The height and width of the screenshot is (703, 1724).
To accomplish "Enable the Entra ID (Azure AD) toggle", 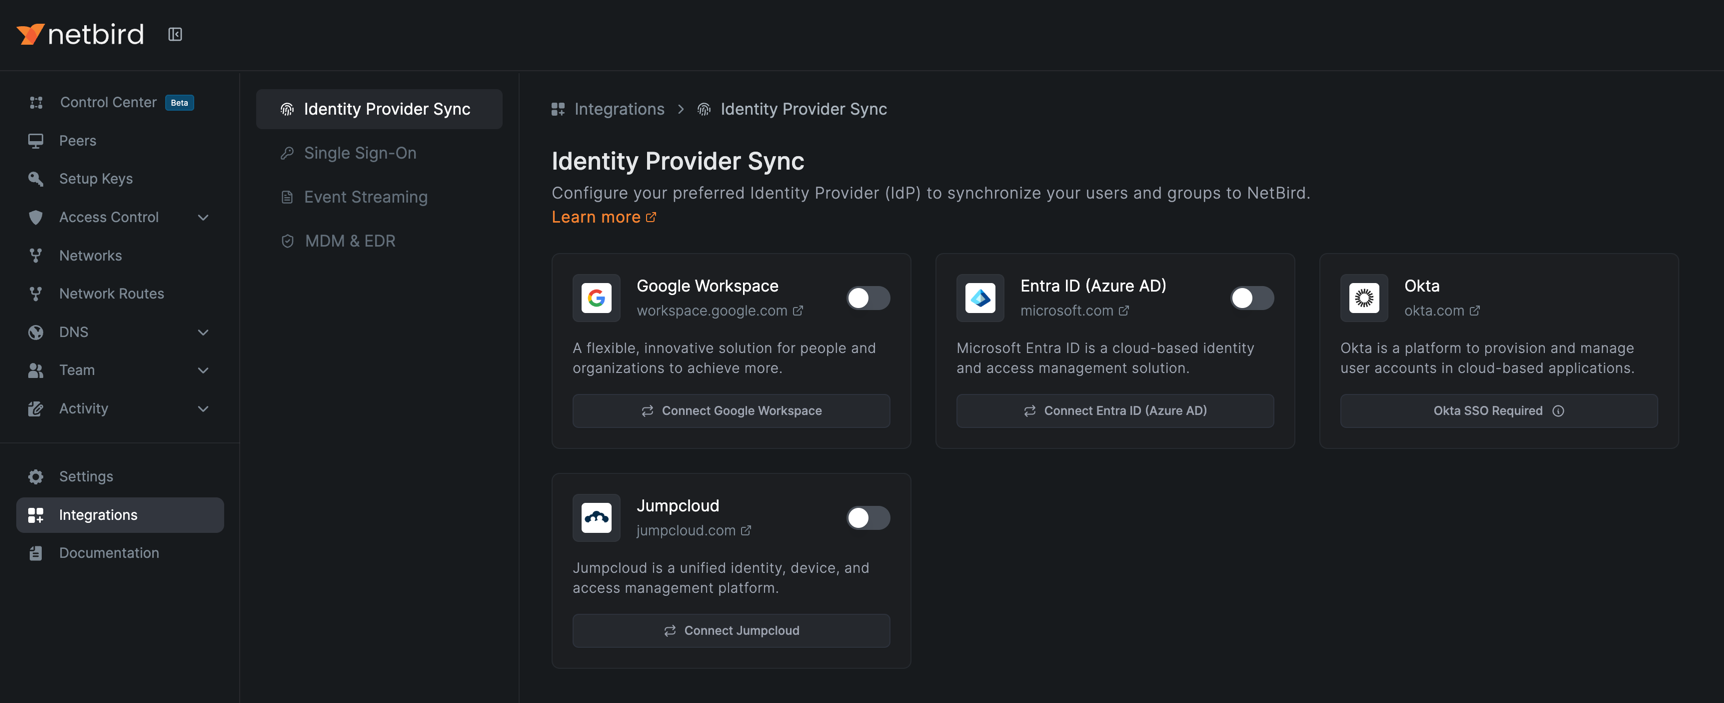I will point(1251,298).
